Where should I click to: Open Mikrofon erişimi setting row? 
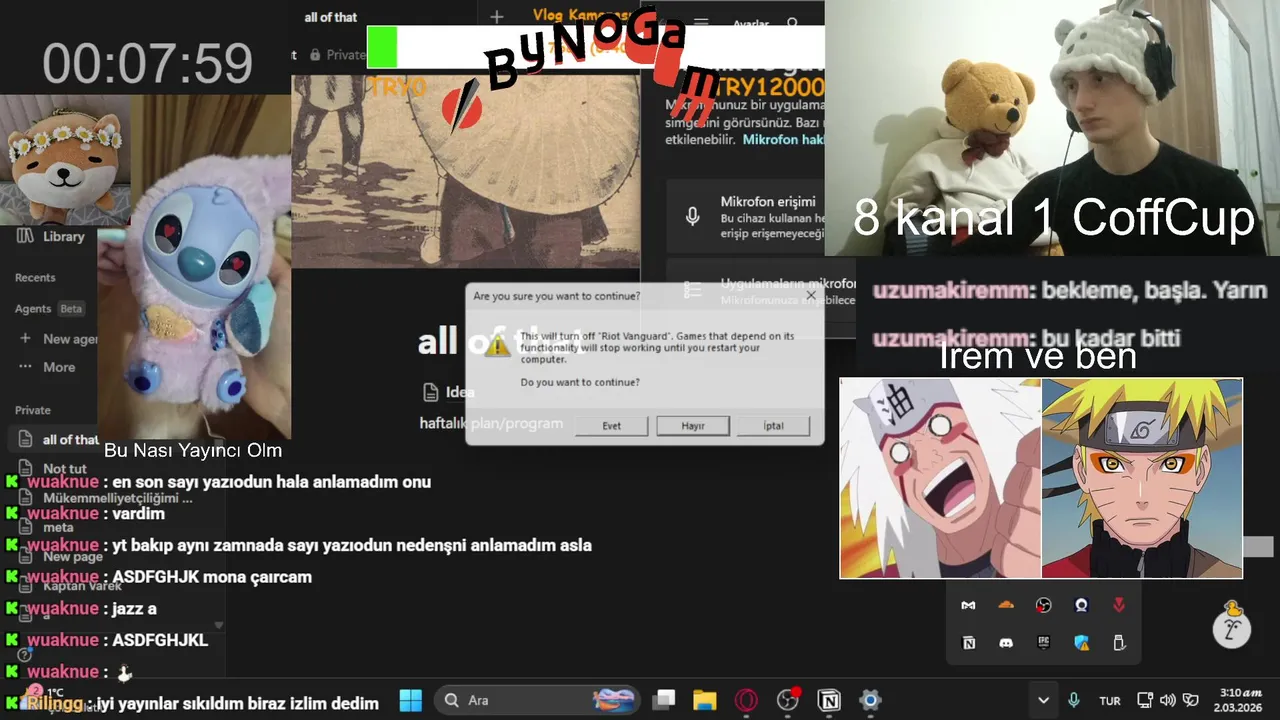click(746, 217)
